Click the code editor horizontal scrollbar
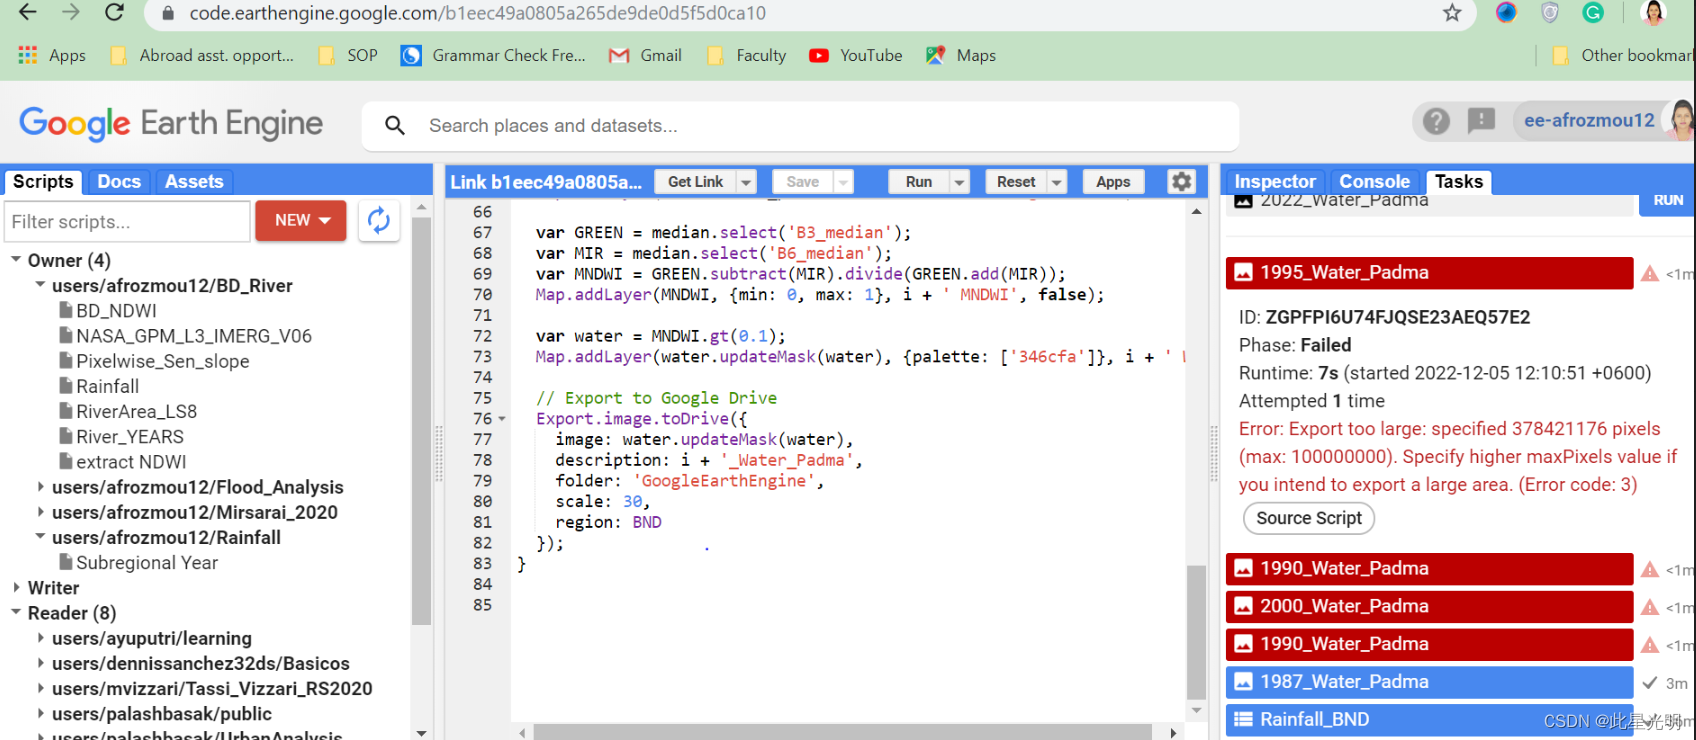Viewport: 1696px width, 740px height. pyautogui.click(x=842, y=733)
